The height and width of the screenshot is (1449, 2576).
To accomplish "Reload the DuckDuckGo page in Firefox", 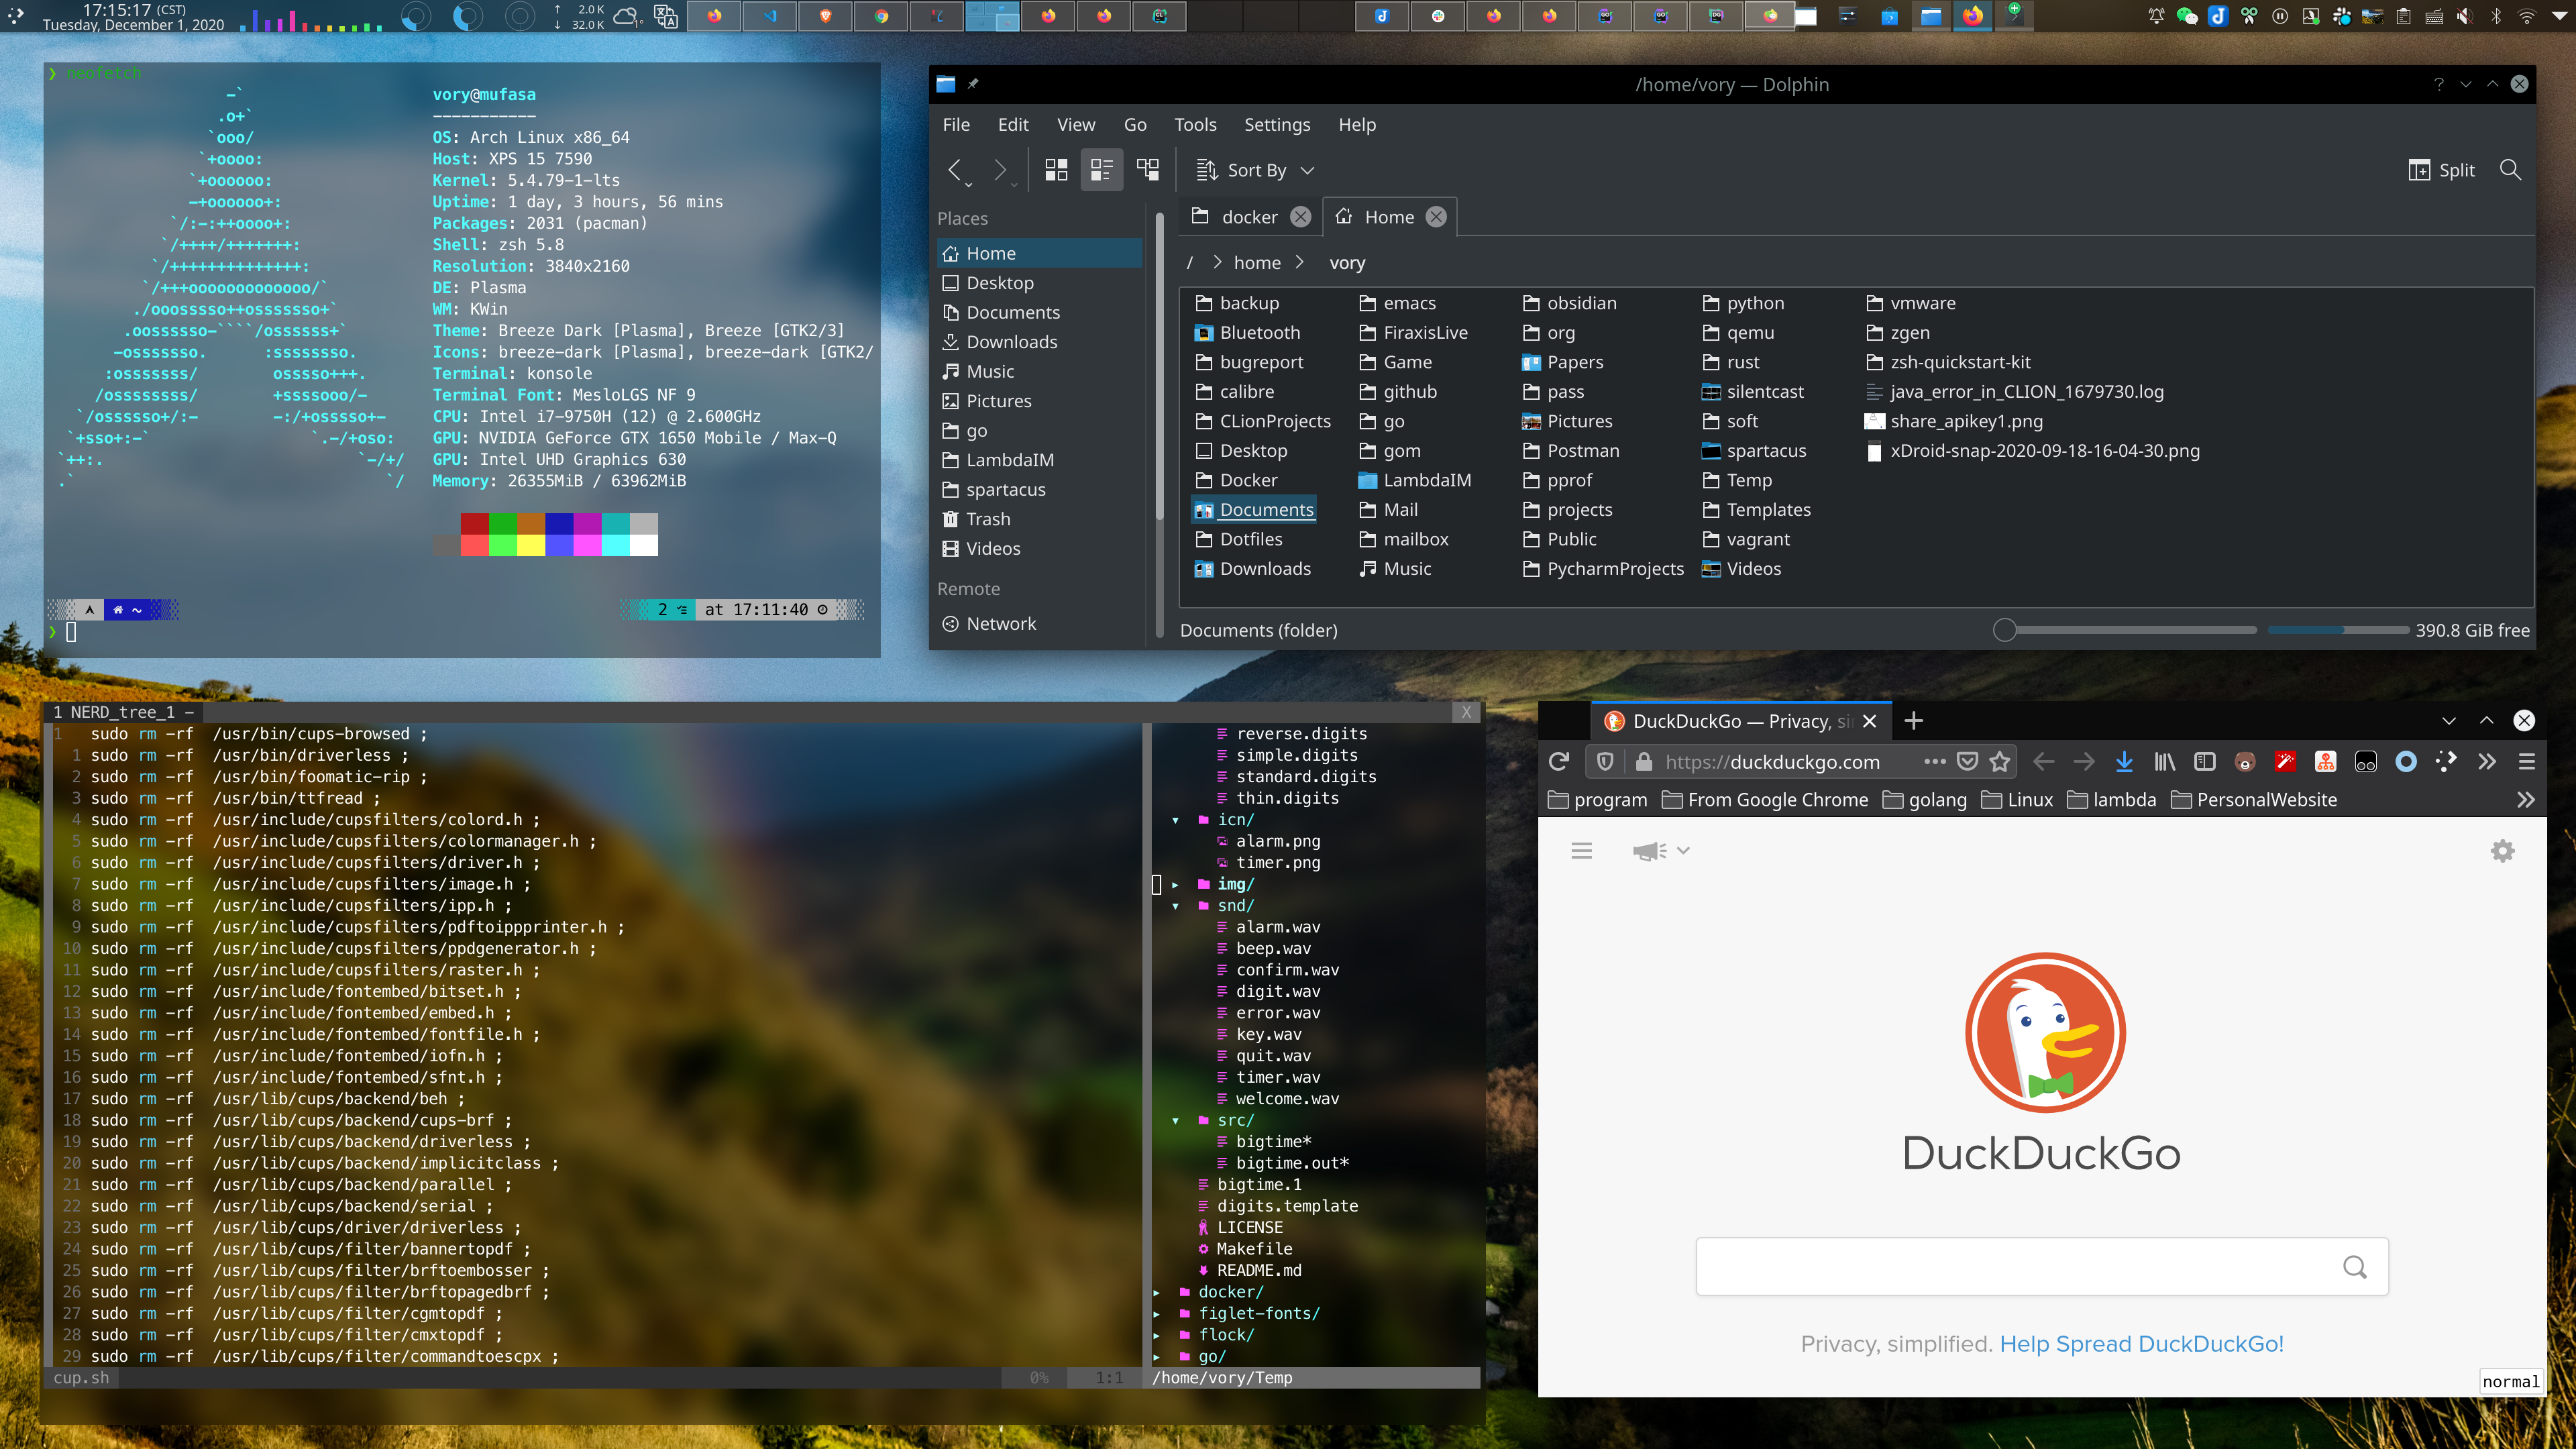I will (x=1558, y=762).
